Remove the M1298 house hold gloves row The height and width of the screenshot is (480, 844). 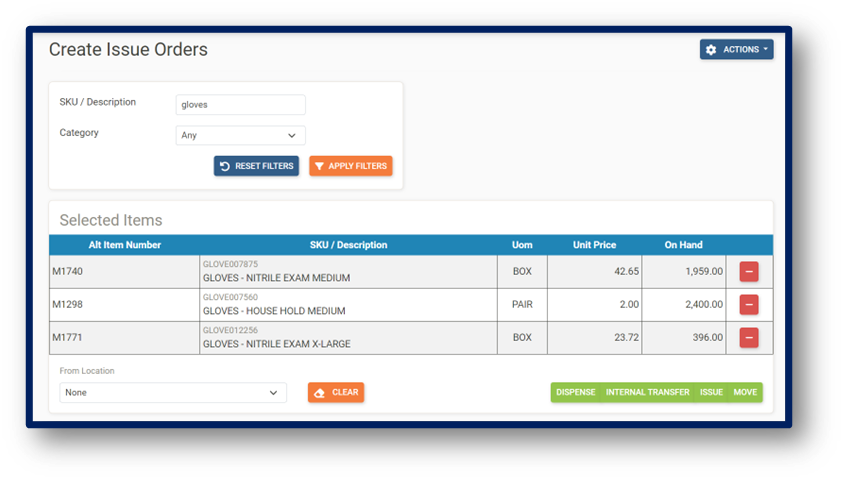(x=749, y=304)
